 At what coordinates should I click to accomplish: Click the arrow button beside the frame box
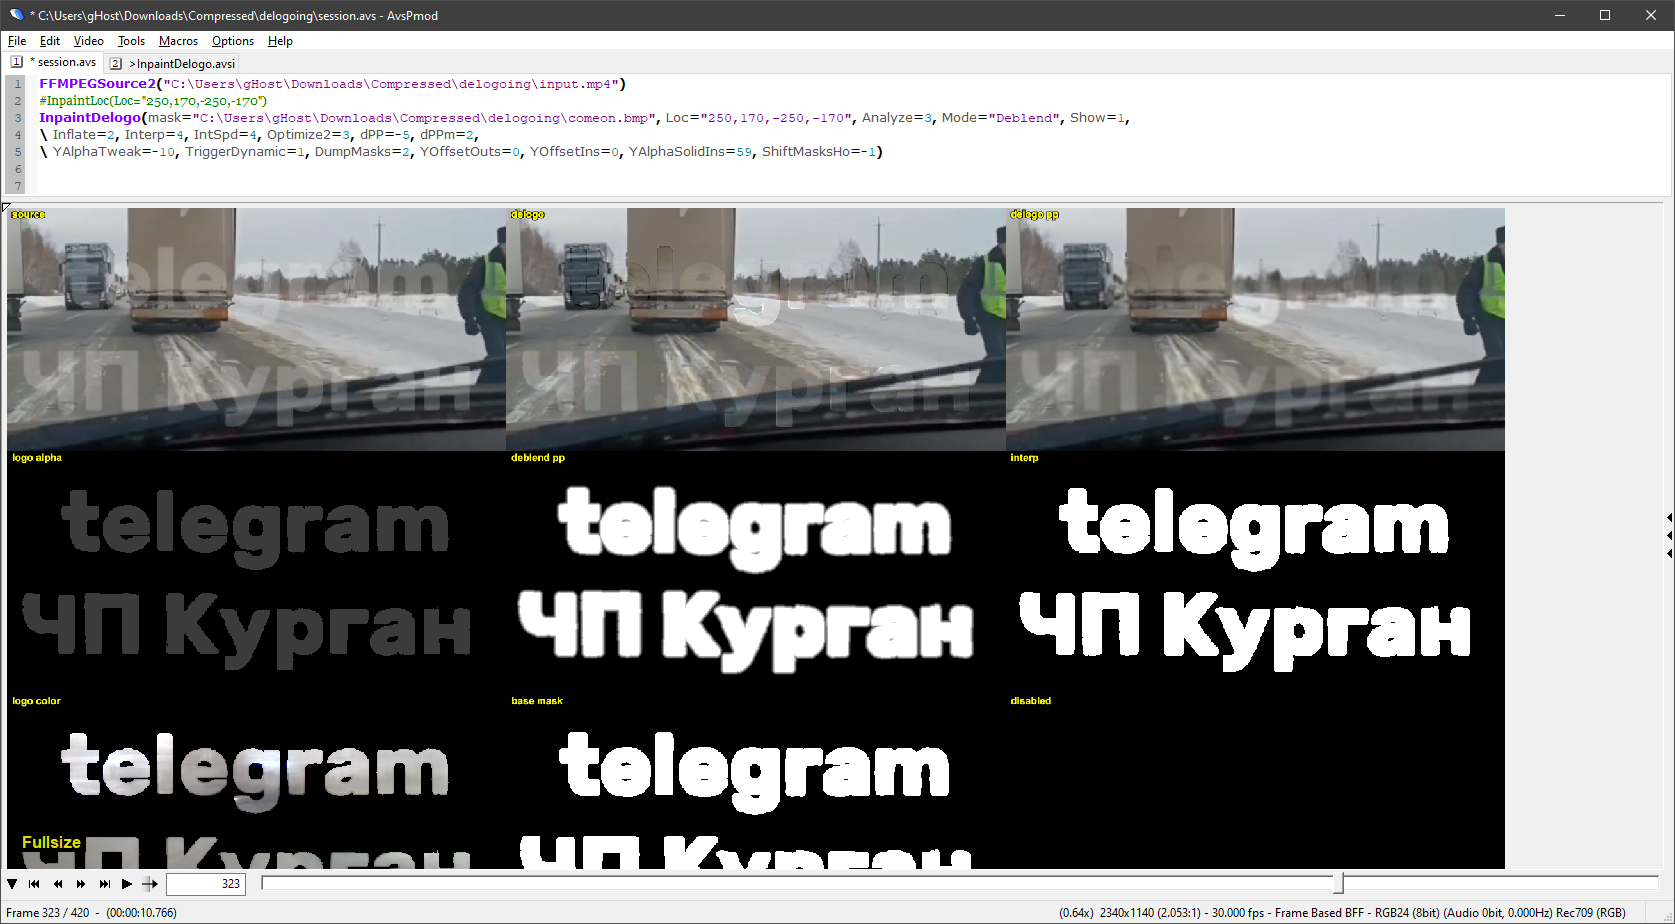(150, 884)
